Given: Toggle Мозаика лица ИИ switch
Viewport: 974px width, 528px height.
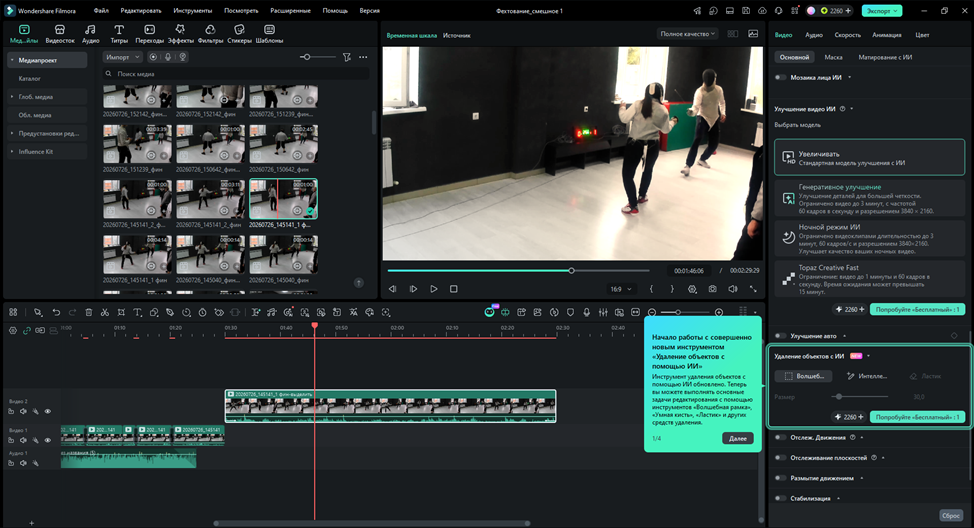Looking at the screenshot, I should [x=780, y=78].
